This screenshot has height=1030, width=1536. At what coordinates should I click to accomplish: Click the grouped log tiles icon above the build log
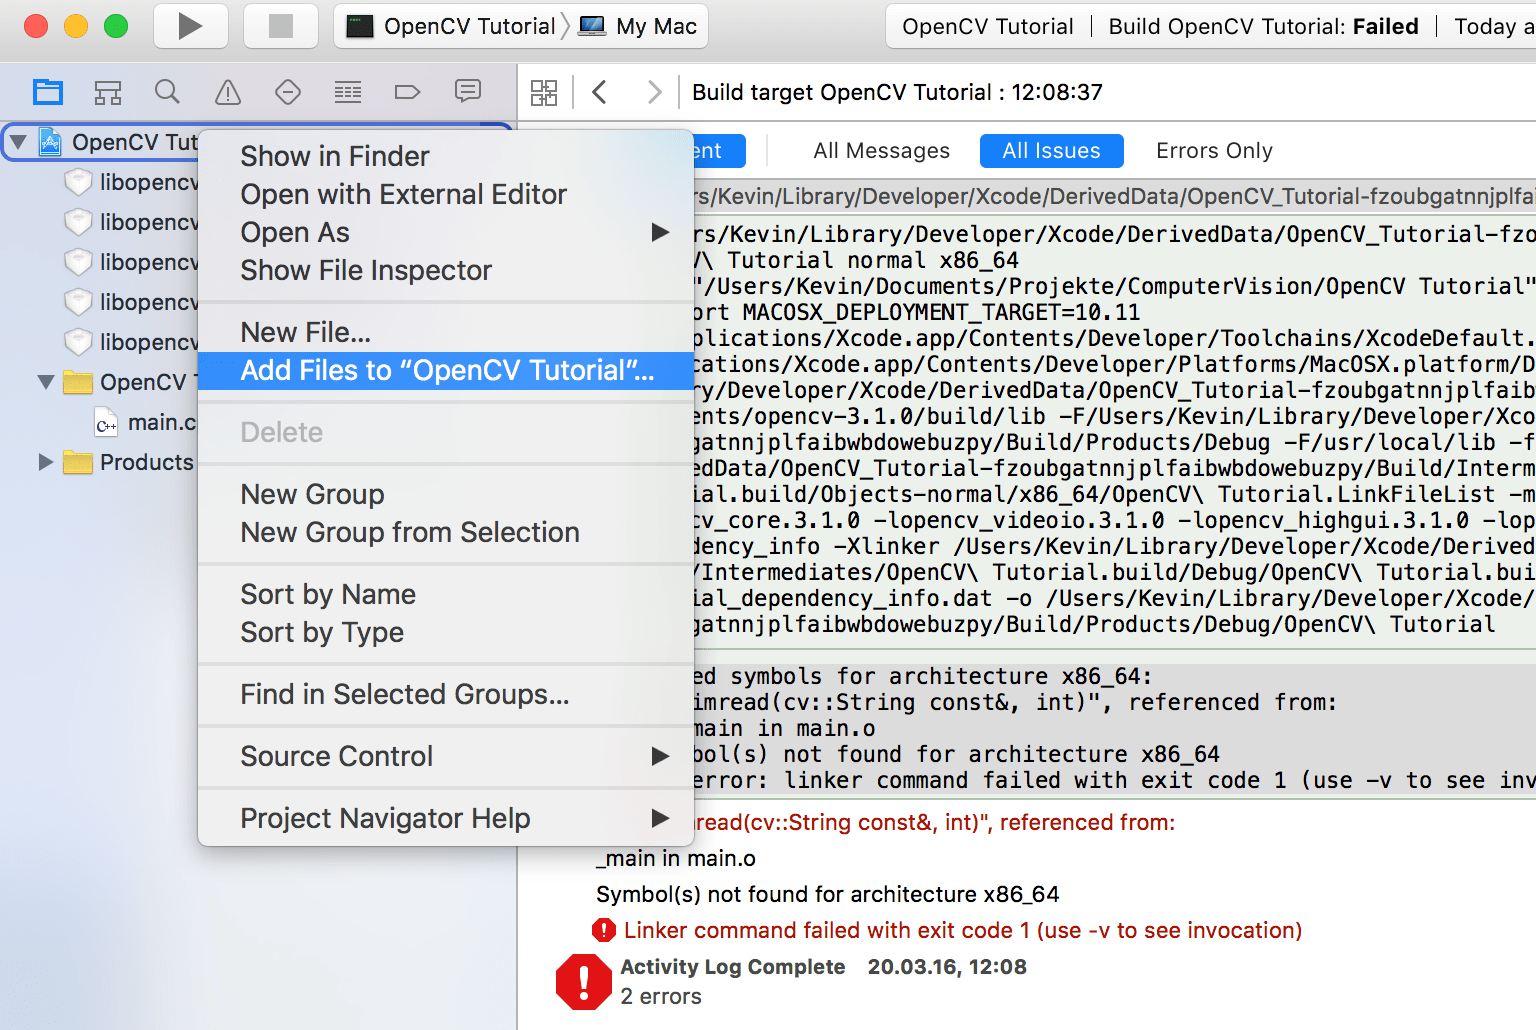(x=544, y=91)
